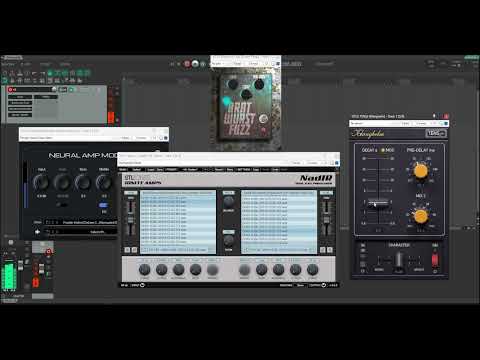Click the Param button in Neural Amp window header
The image size is (480, 360).
tap(125, 138)
